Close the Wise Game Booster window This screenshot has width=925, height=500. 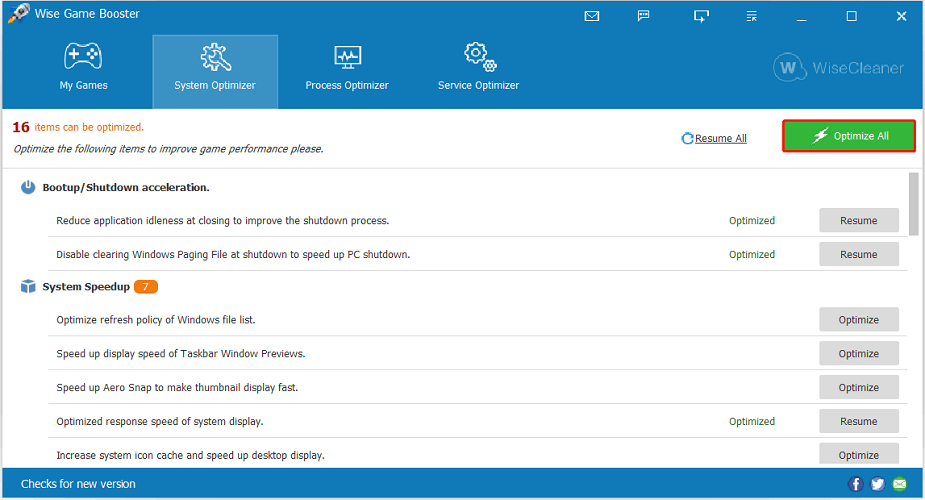click(x=901, y=16)
